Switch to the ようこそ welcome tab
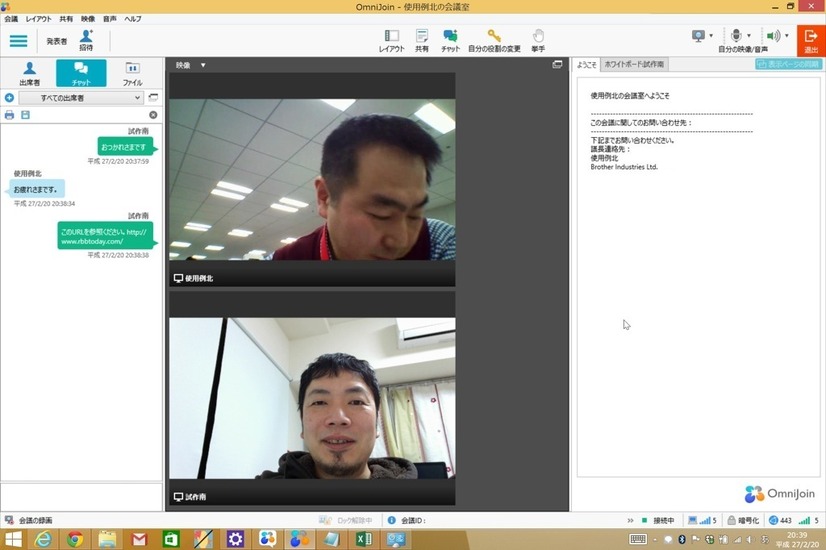 point(586,64)
